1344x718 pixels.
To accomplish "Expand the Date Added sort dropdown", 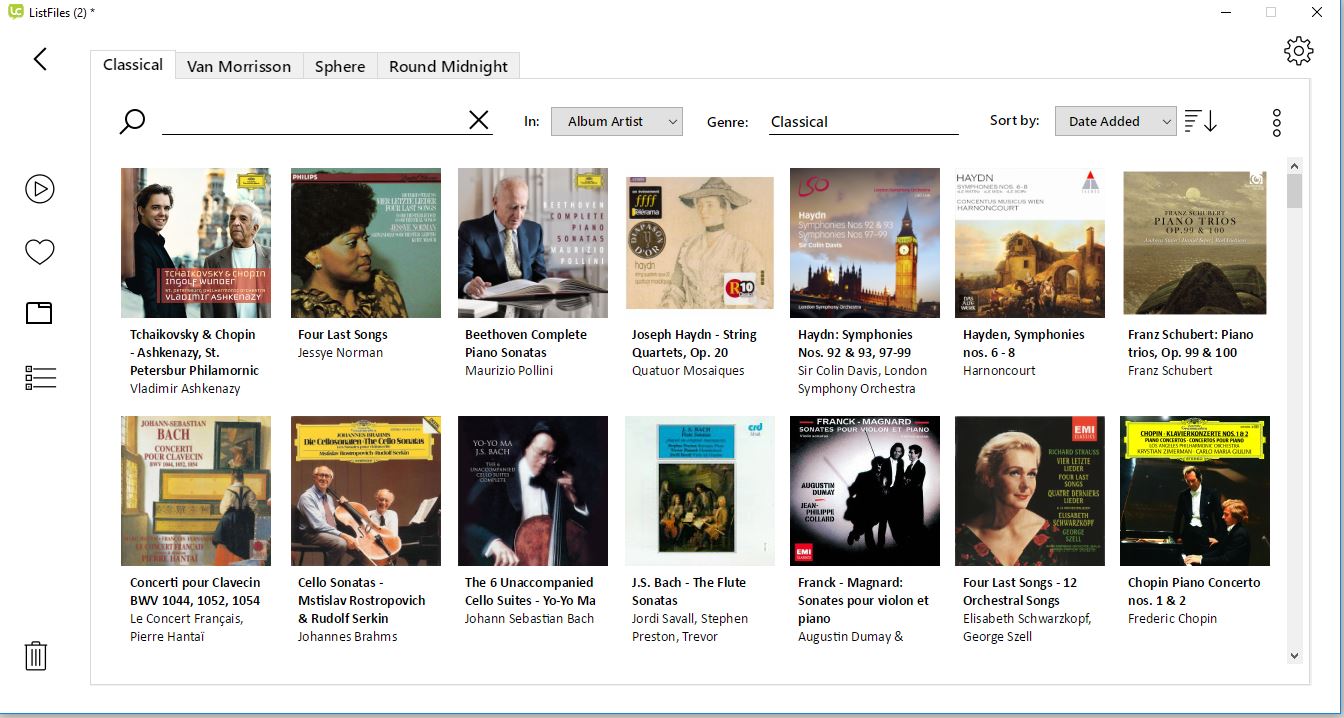I will [1114, 121].
